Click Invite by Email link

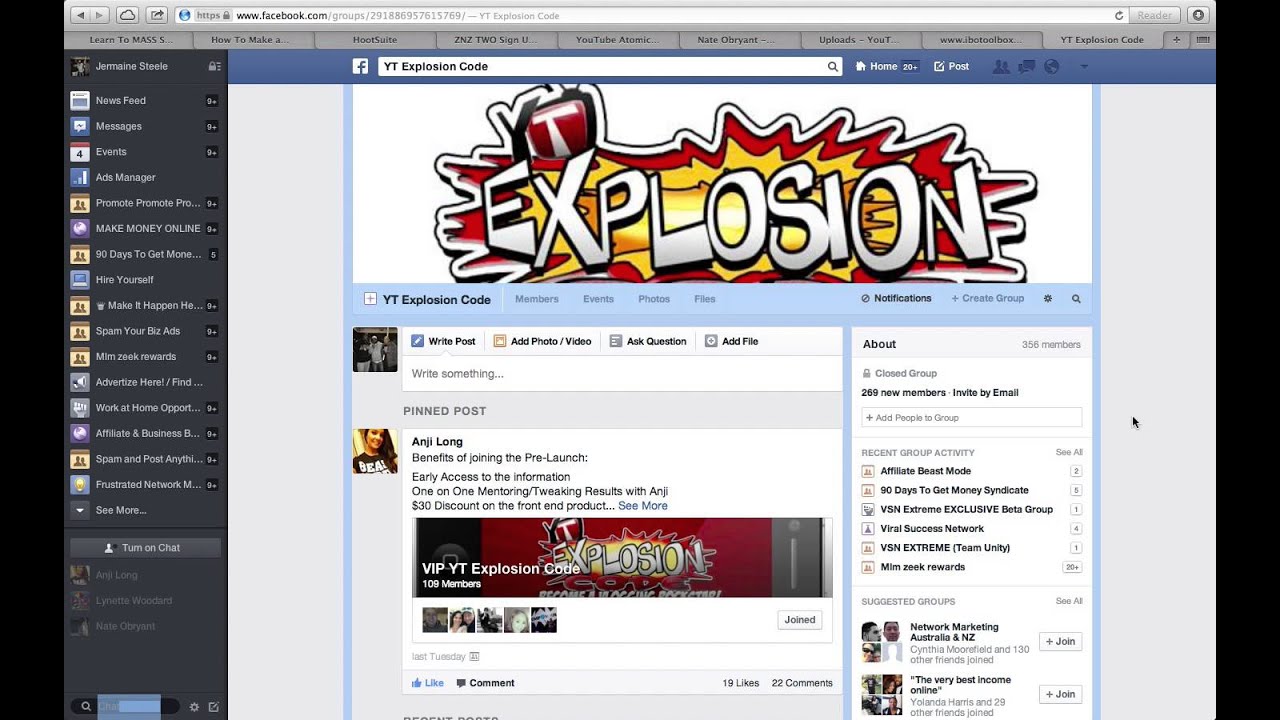click(x=985, y=393)
